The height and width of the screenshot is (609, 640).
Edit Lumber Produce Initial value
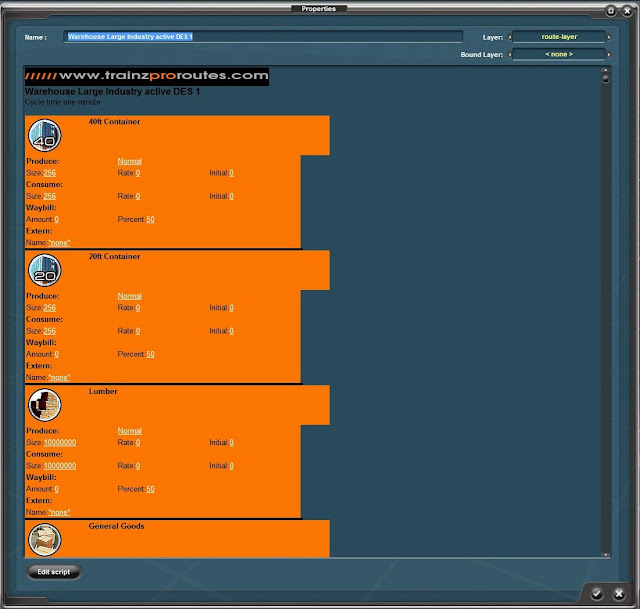coord(231,442)
